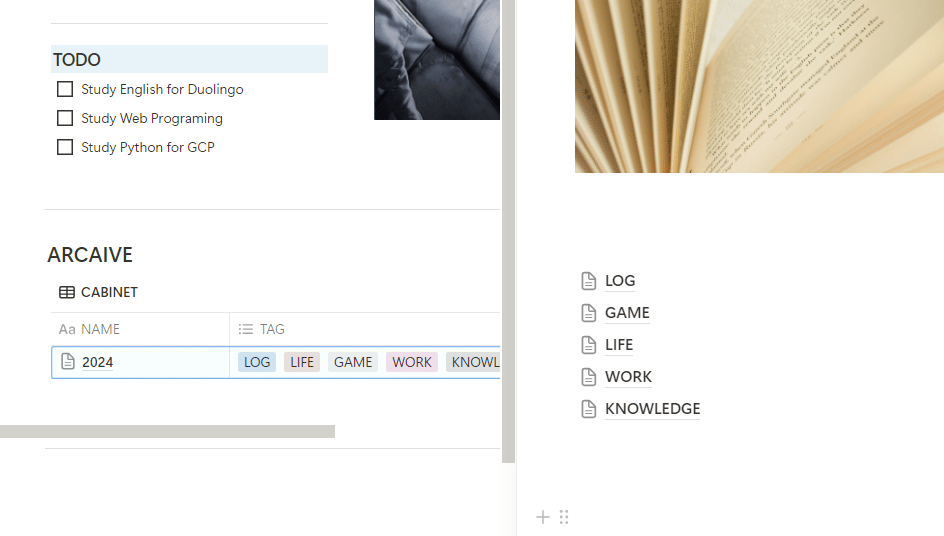Click the blue LOG tag
The width and height of the screenshot is (944, 536).
tap(257, 362)
